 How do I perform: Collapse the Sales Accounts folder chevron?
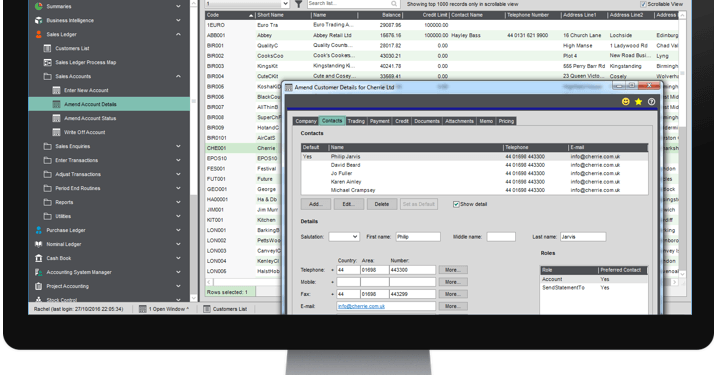[x=178, y=76]
